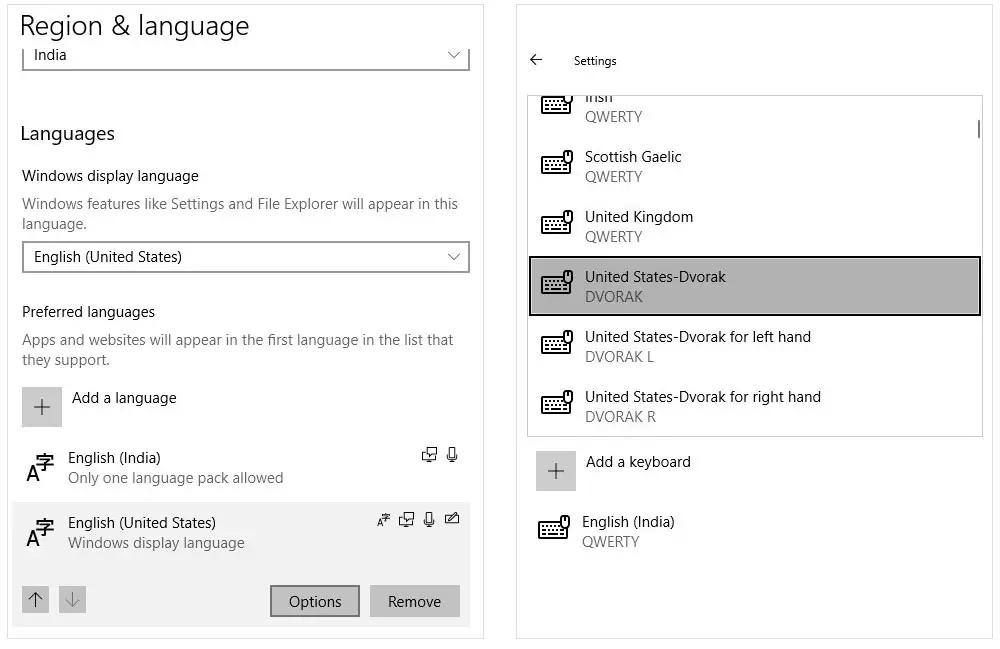Click keyboard icon beside English (India) QWERTY
Screen dimensions: 1000x649
tap(553, 528)
